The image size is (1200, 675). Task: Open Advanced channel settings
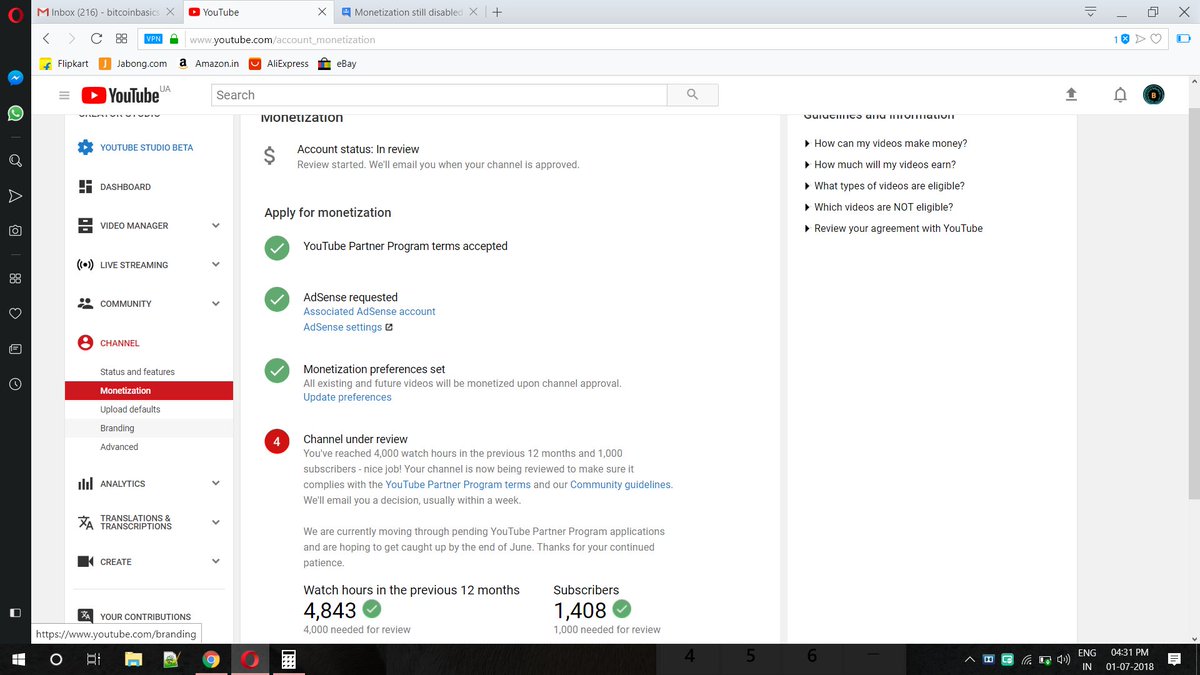[119, 447]
